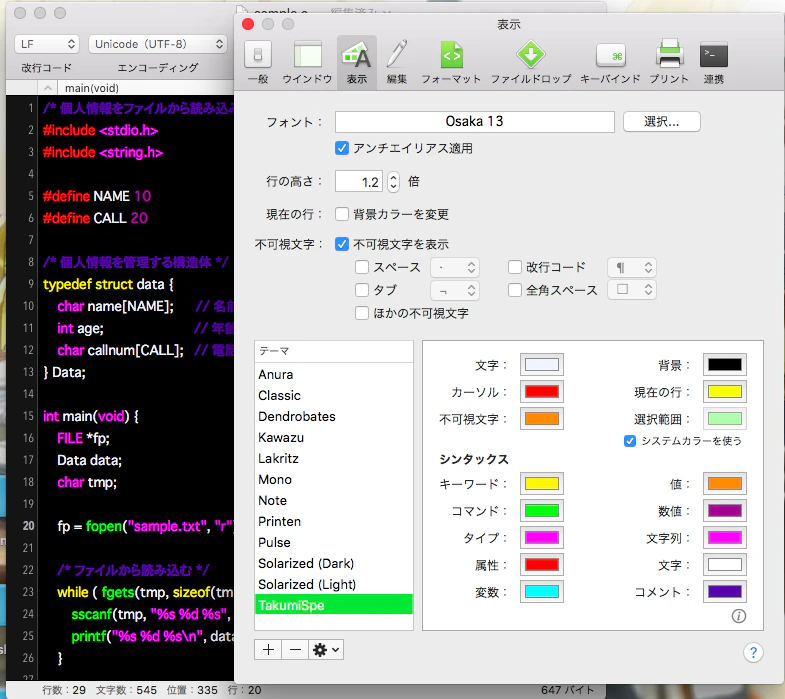Click the キーワード yellow color swatch
785x699 pixels.
[x=542, y=483]
